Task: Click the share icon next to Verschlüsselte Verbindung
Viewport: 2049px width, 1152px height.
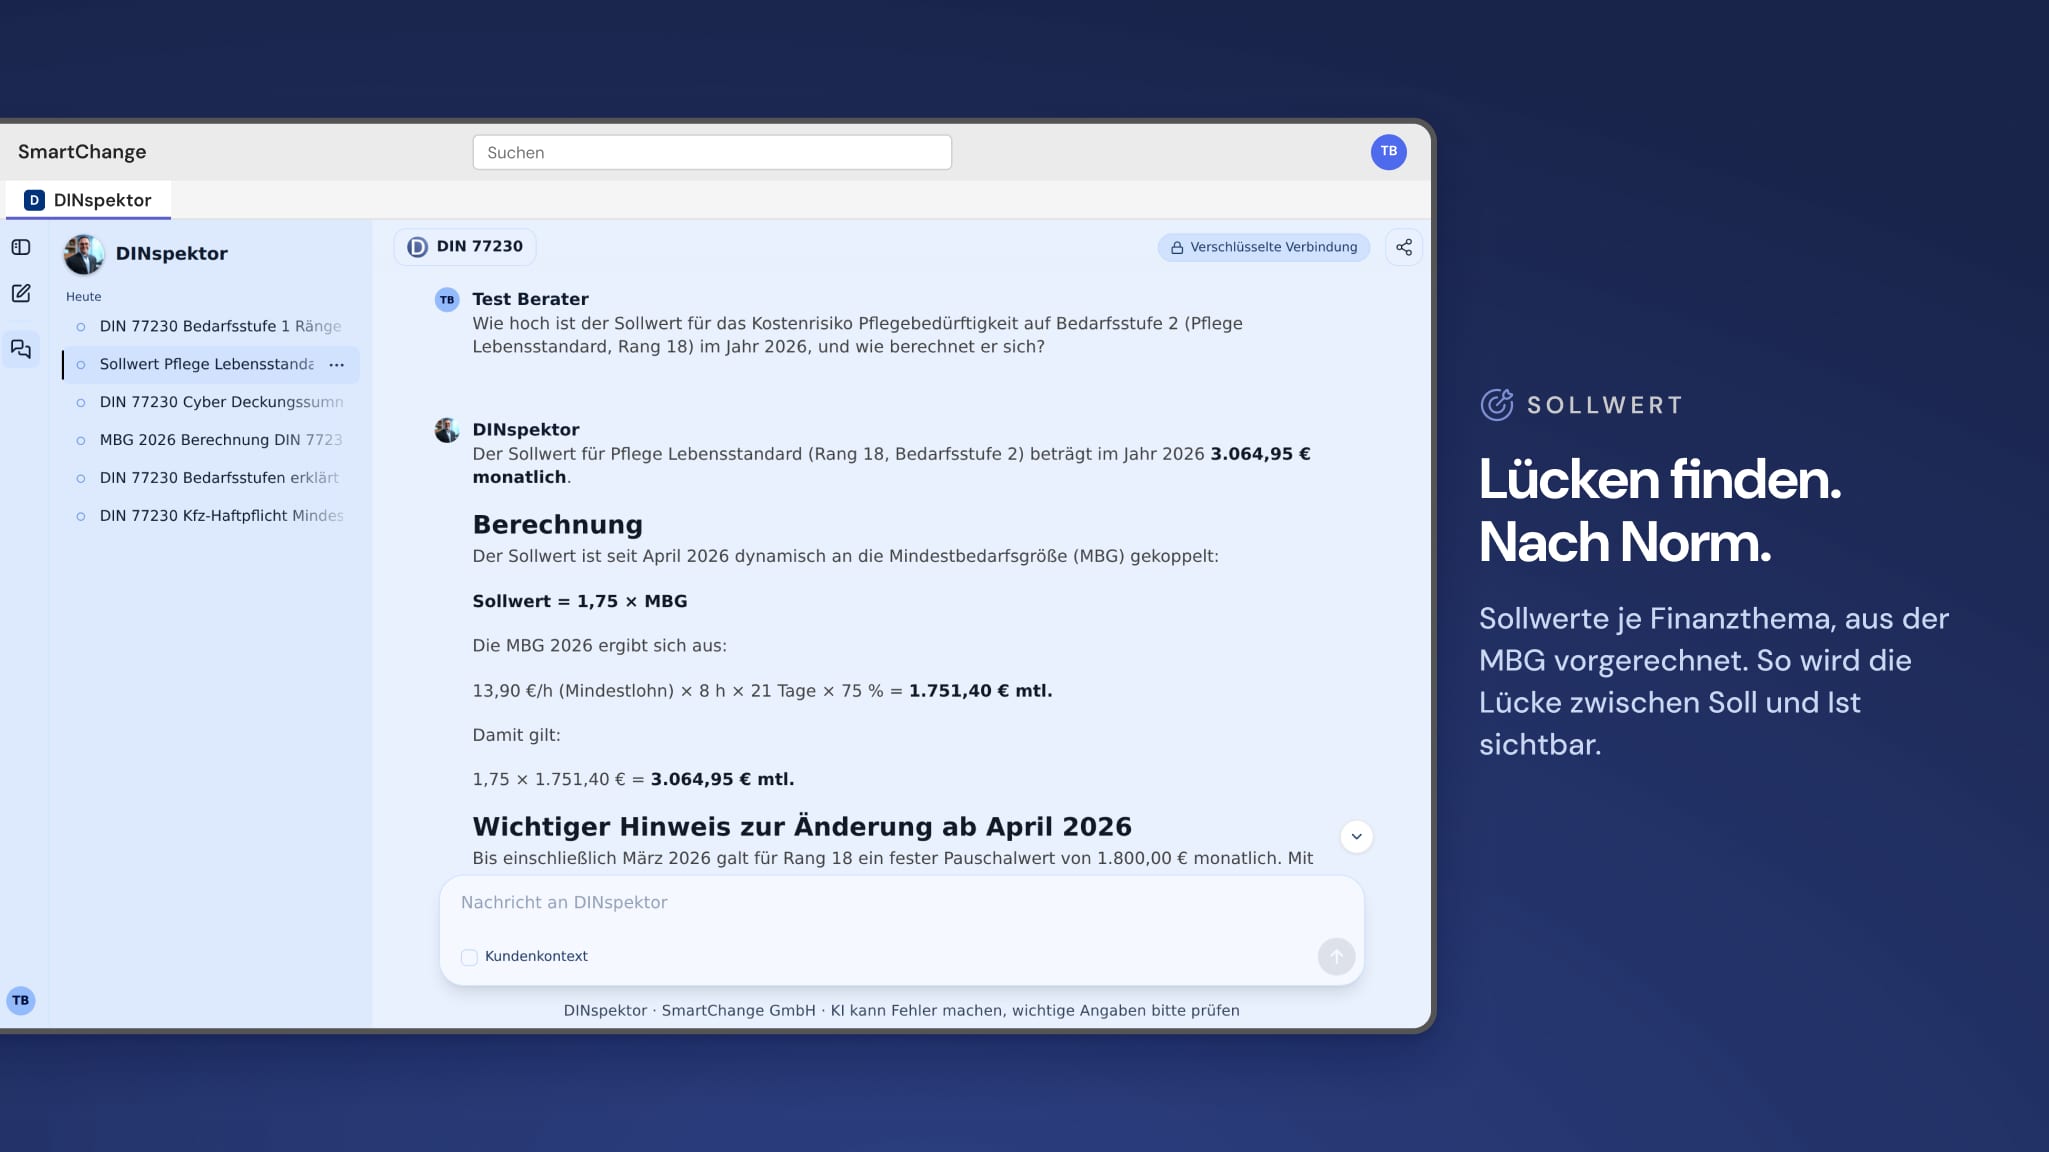Action: (x=1404, y=247)
